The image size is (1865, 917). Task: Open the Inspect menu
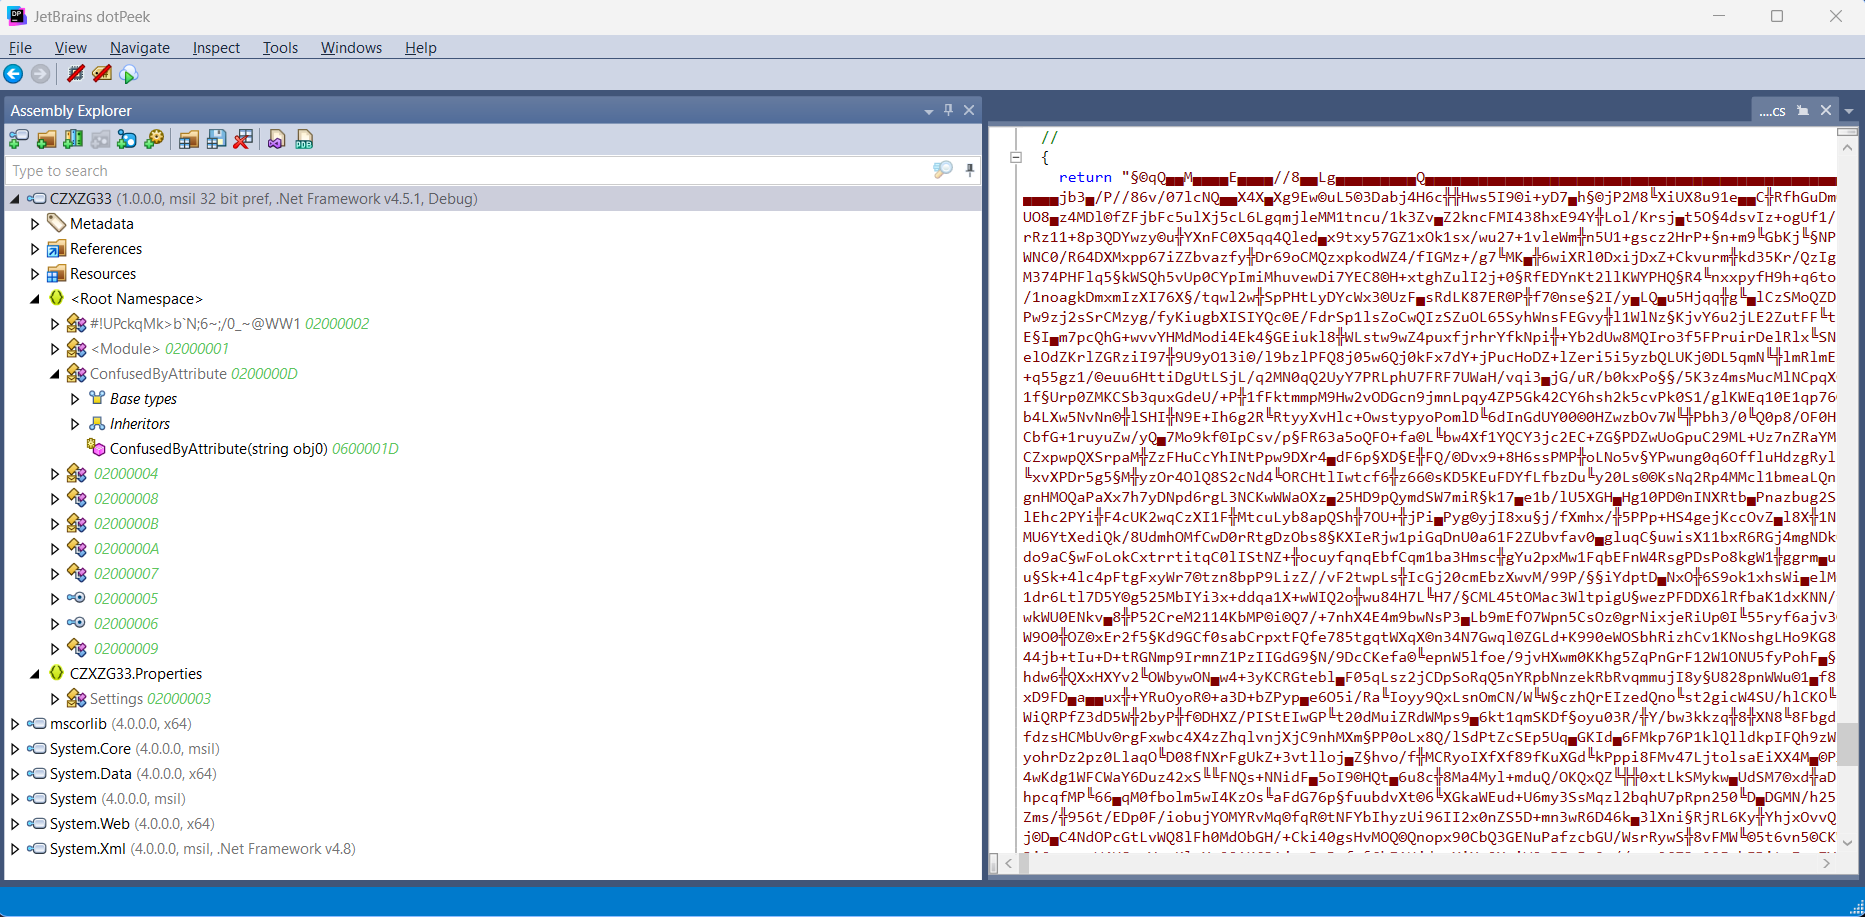[x=216, y=47]
